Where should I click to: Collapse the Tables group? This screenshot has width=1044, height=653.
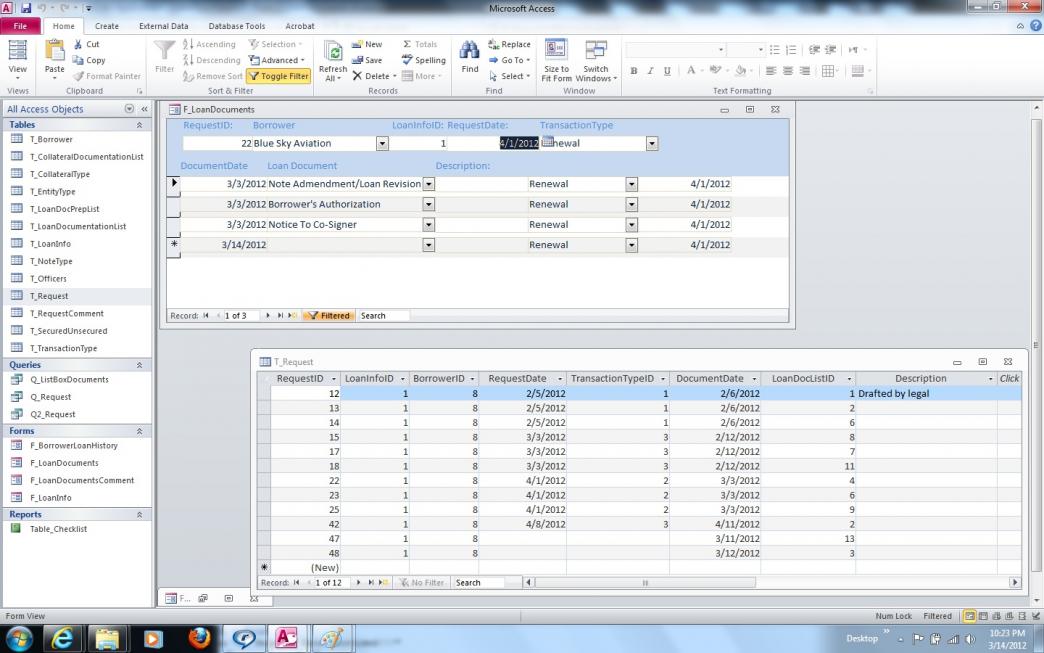(x=139, y=124)
